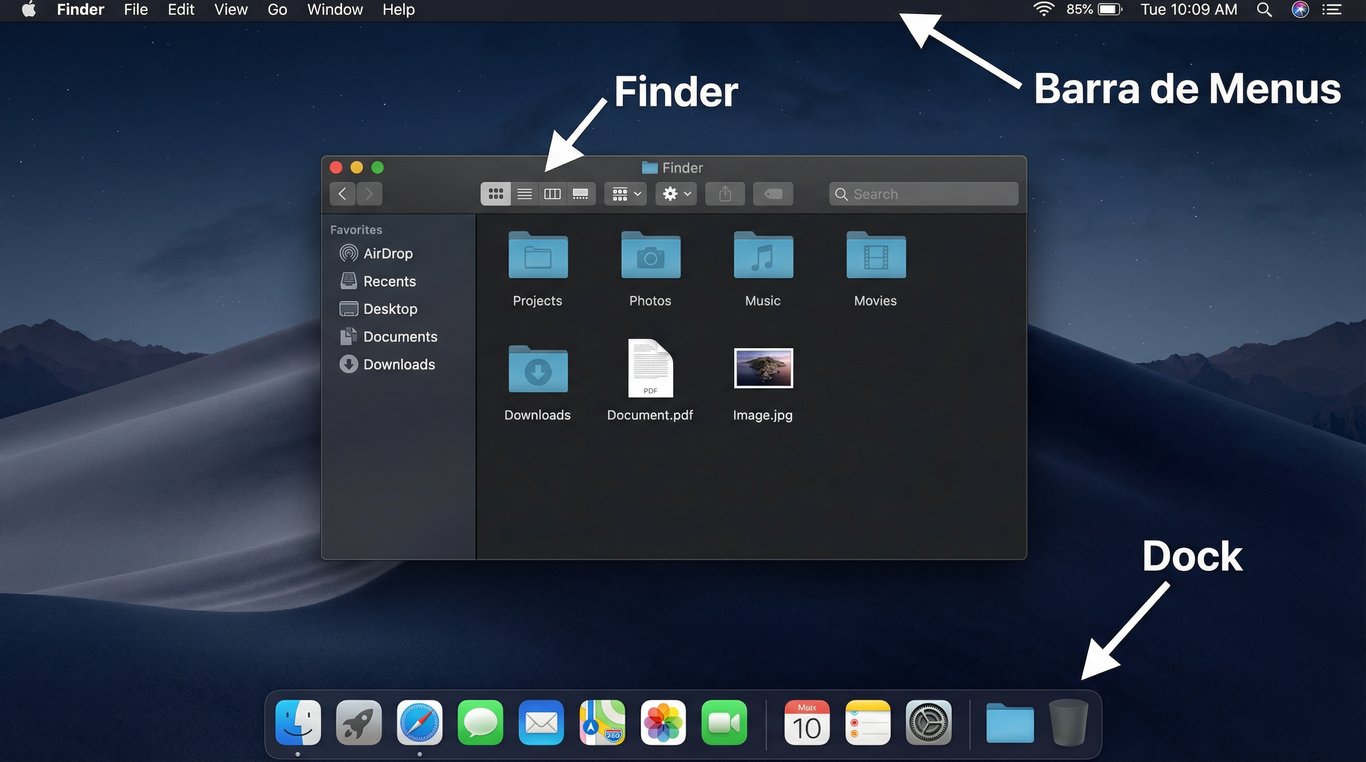Click the back navigation arrow
This screenshot has width=1366, height=762.
pyautogui.click(x=343, y=193)
